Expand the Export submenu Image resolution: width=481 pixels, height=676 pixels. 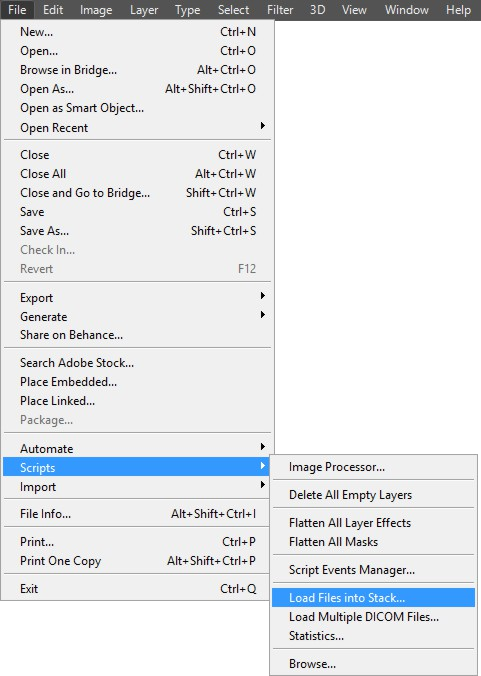point(137,297)
